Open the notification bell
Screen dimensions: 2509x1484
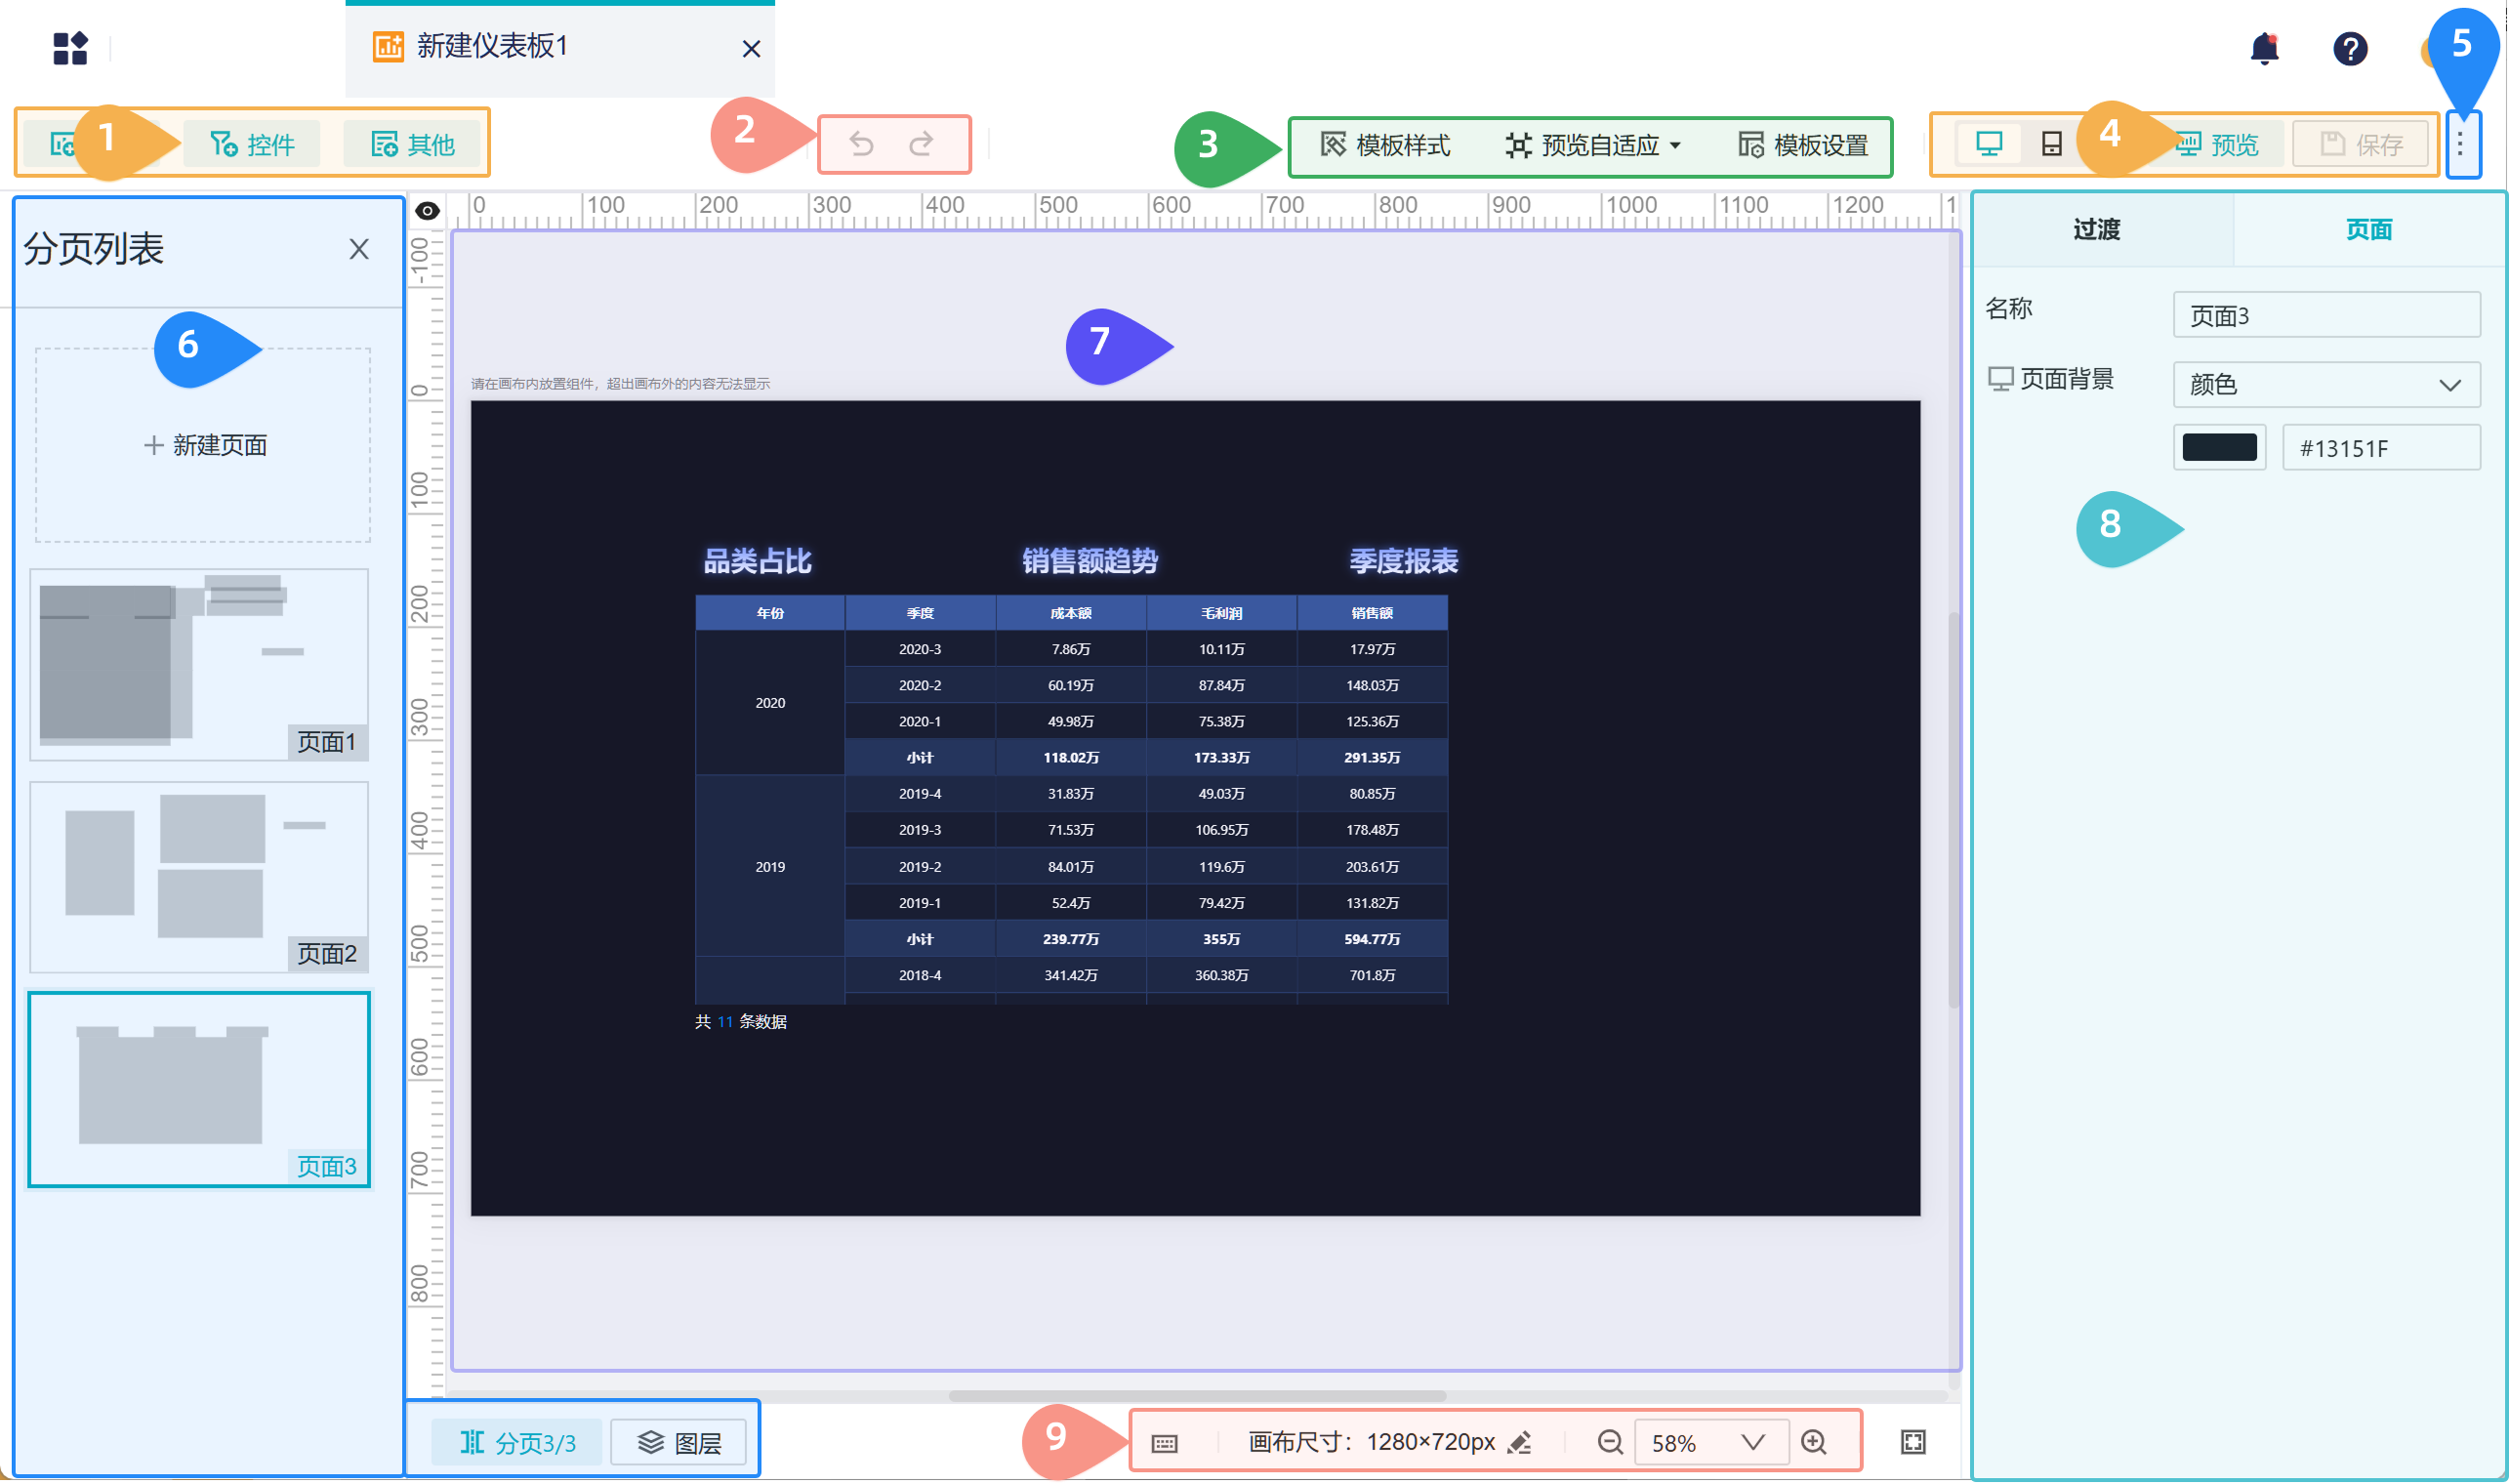2264,48
